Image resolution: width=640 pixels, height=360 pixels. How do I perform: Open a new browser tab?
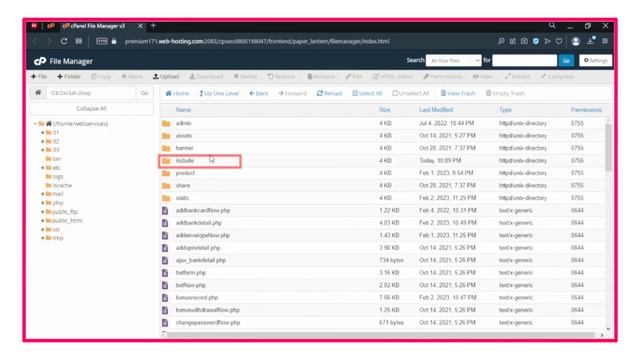click(x=153, y=26)
